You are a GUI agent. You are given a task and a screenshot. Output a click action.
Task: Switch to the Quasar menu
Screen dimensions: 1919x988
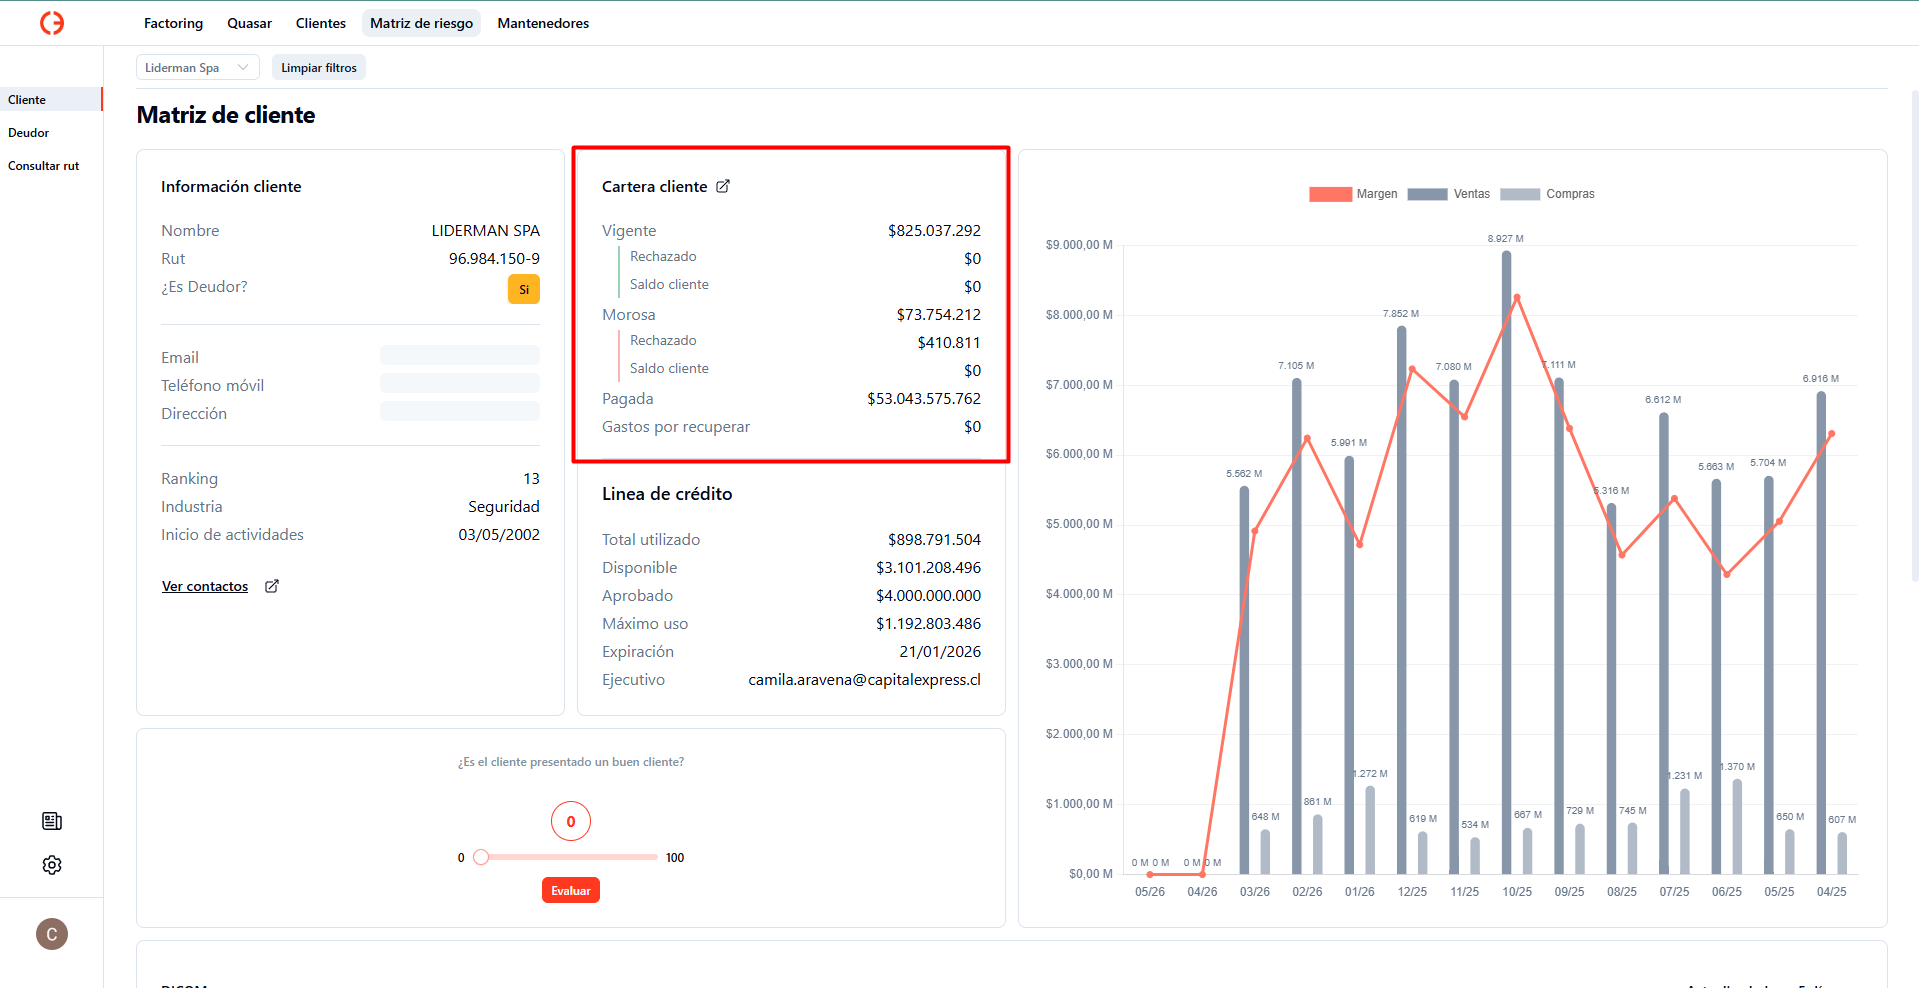tap(249, 23)
